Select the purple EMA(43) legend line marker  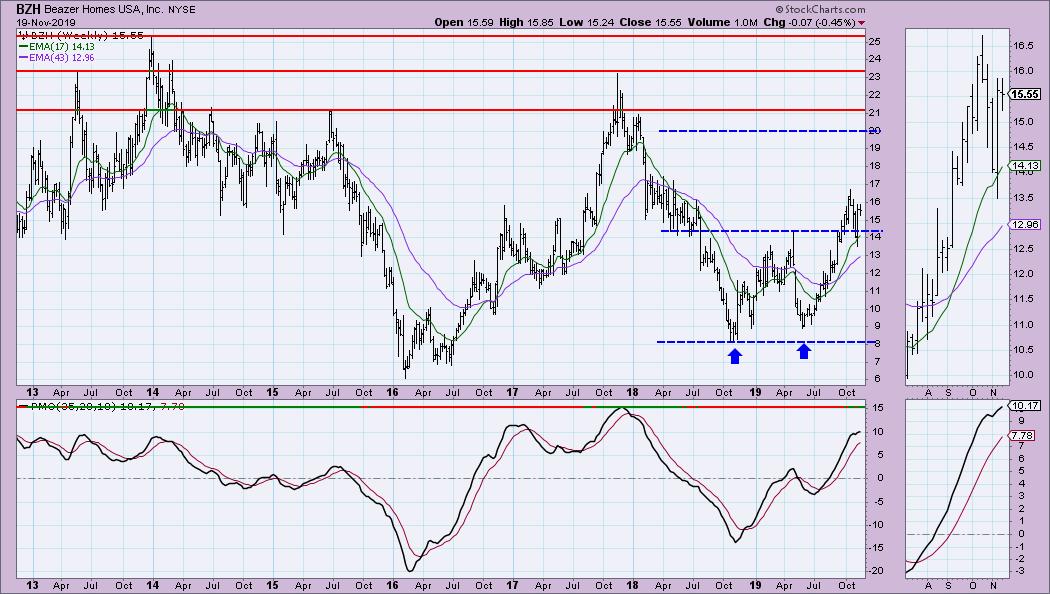tap(23, 58)
